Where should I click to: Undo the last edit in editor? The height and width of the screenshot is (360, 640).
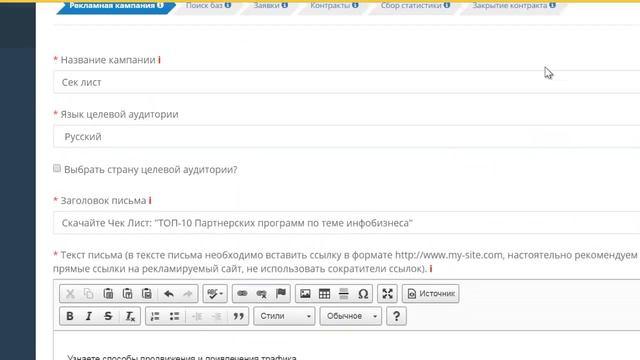point(169,293)
